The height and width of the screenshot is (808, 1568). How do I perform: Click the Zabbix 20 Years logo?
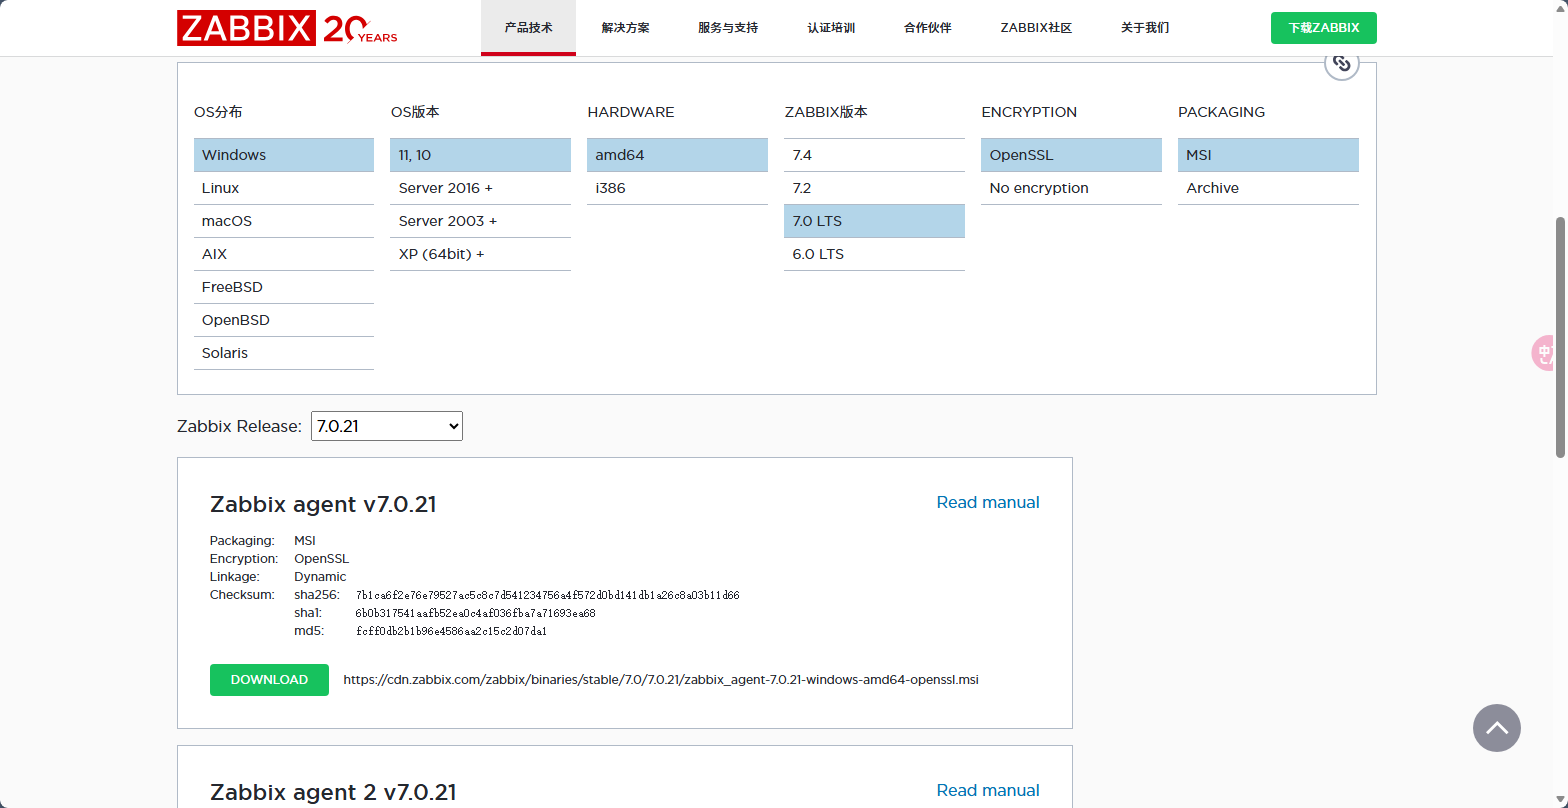287,28
